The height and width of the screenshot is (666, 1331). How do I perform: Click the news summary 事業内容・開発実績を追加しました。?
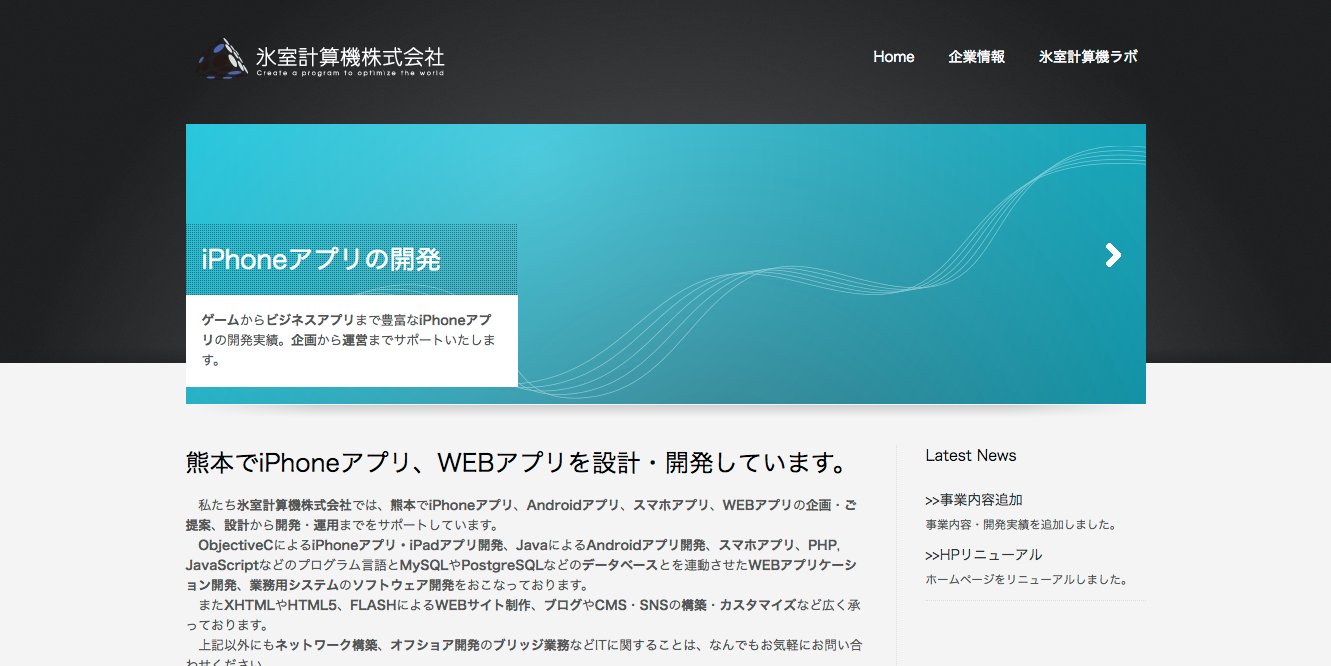coord(1021,524)
